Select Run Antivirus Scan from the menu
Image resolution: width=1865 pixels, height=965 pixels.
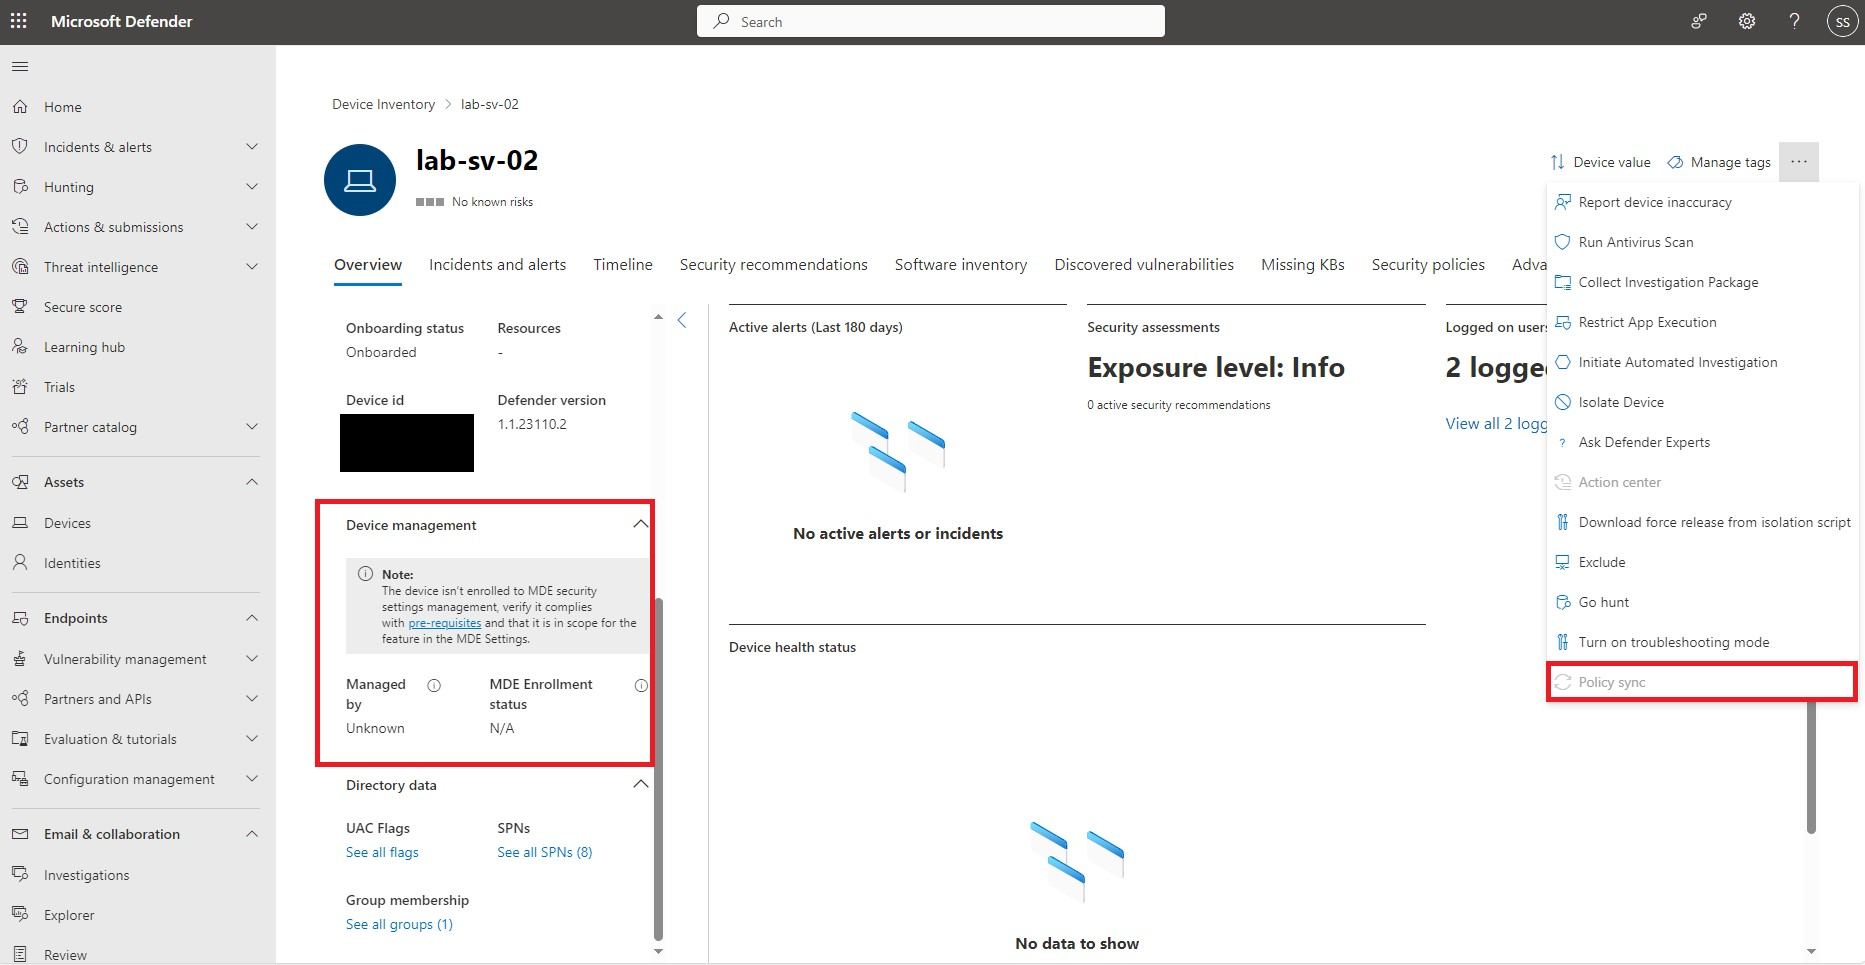click(1635, 241)
